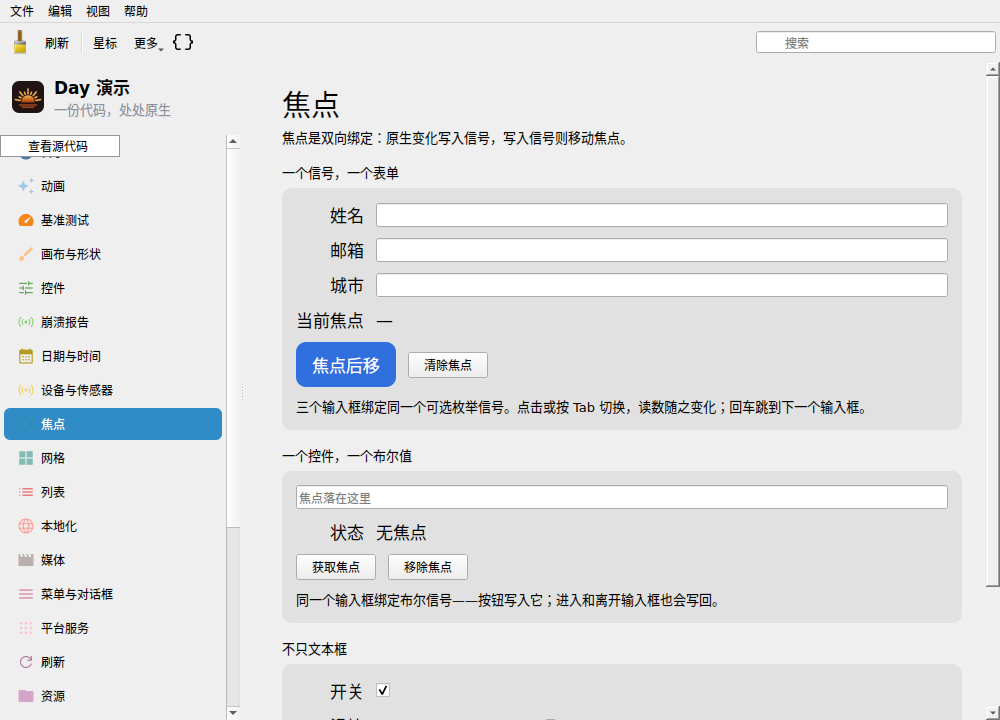Click the 获取焦点 button
The width and height of the screenshot is (1000, 720).
point(335,567)
